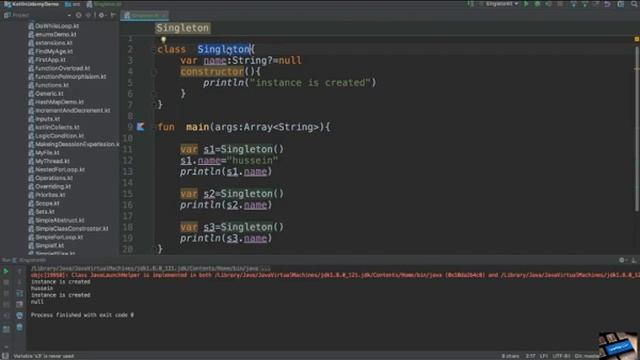Click the 'constructor' keyword in the code
Screen dimensions: 640x360
pyautogui.click(x=212, y=71)
